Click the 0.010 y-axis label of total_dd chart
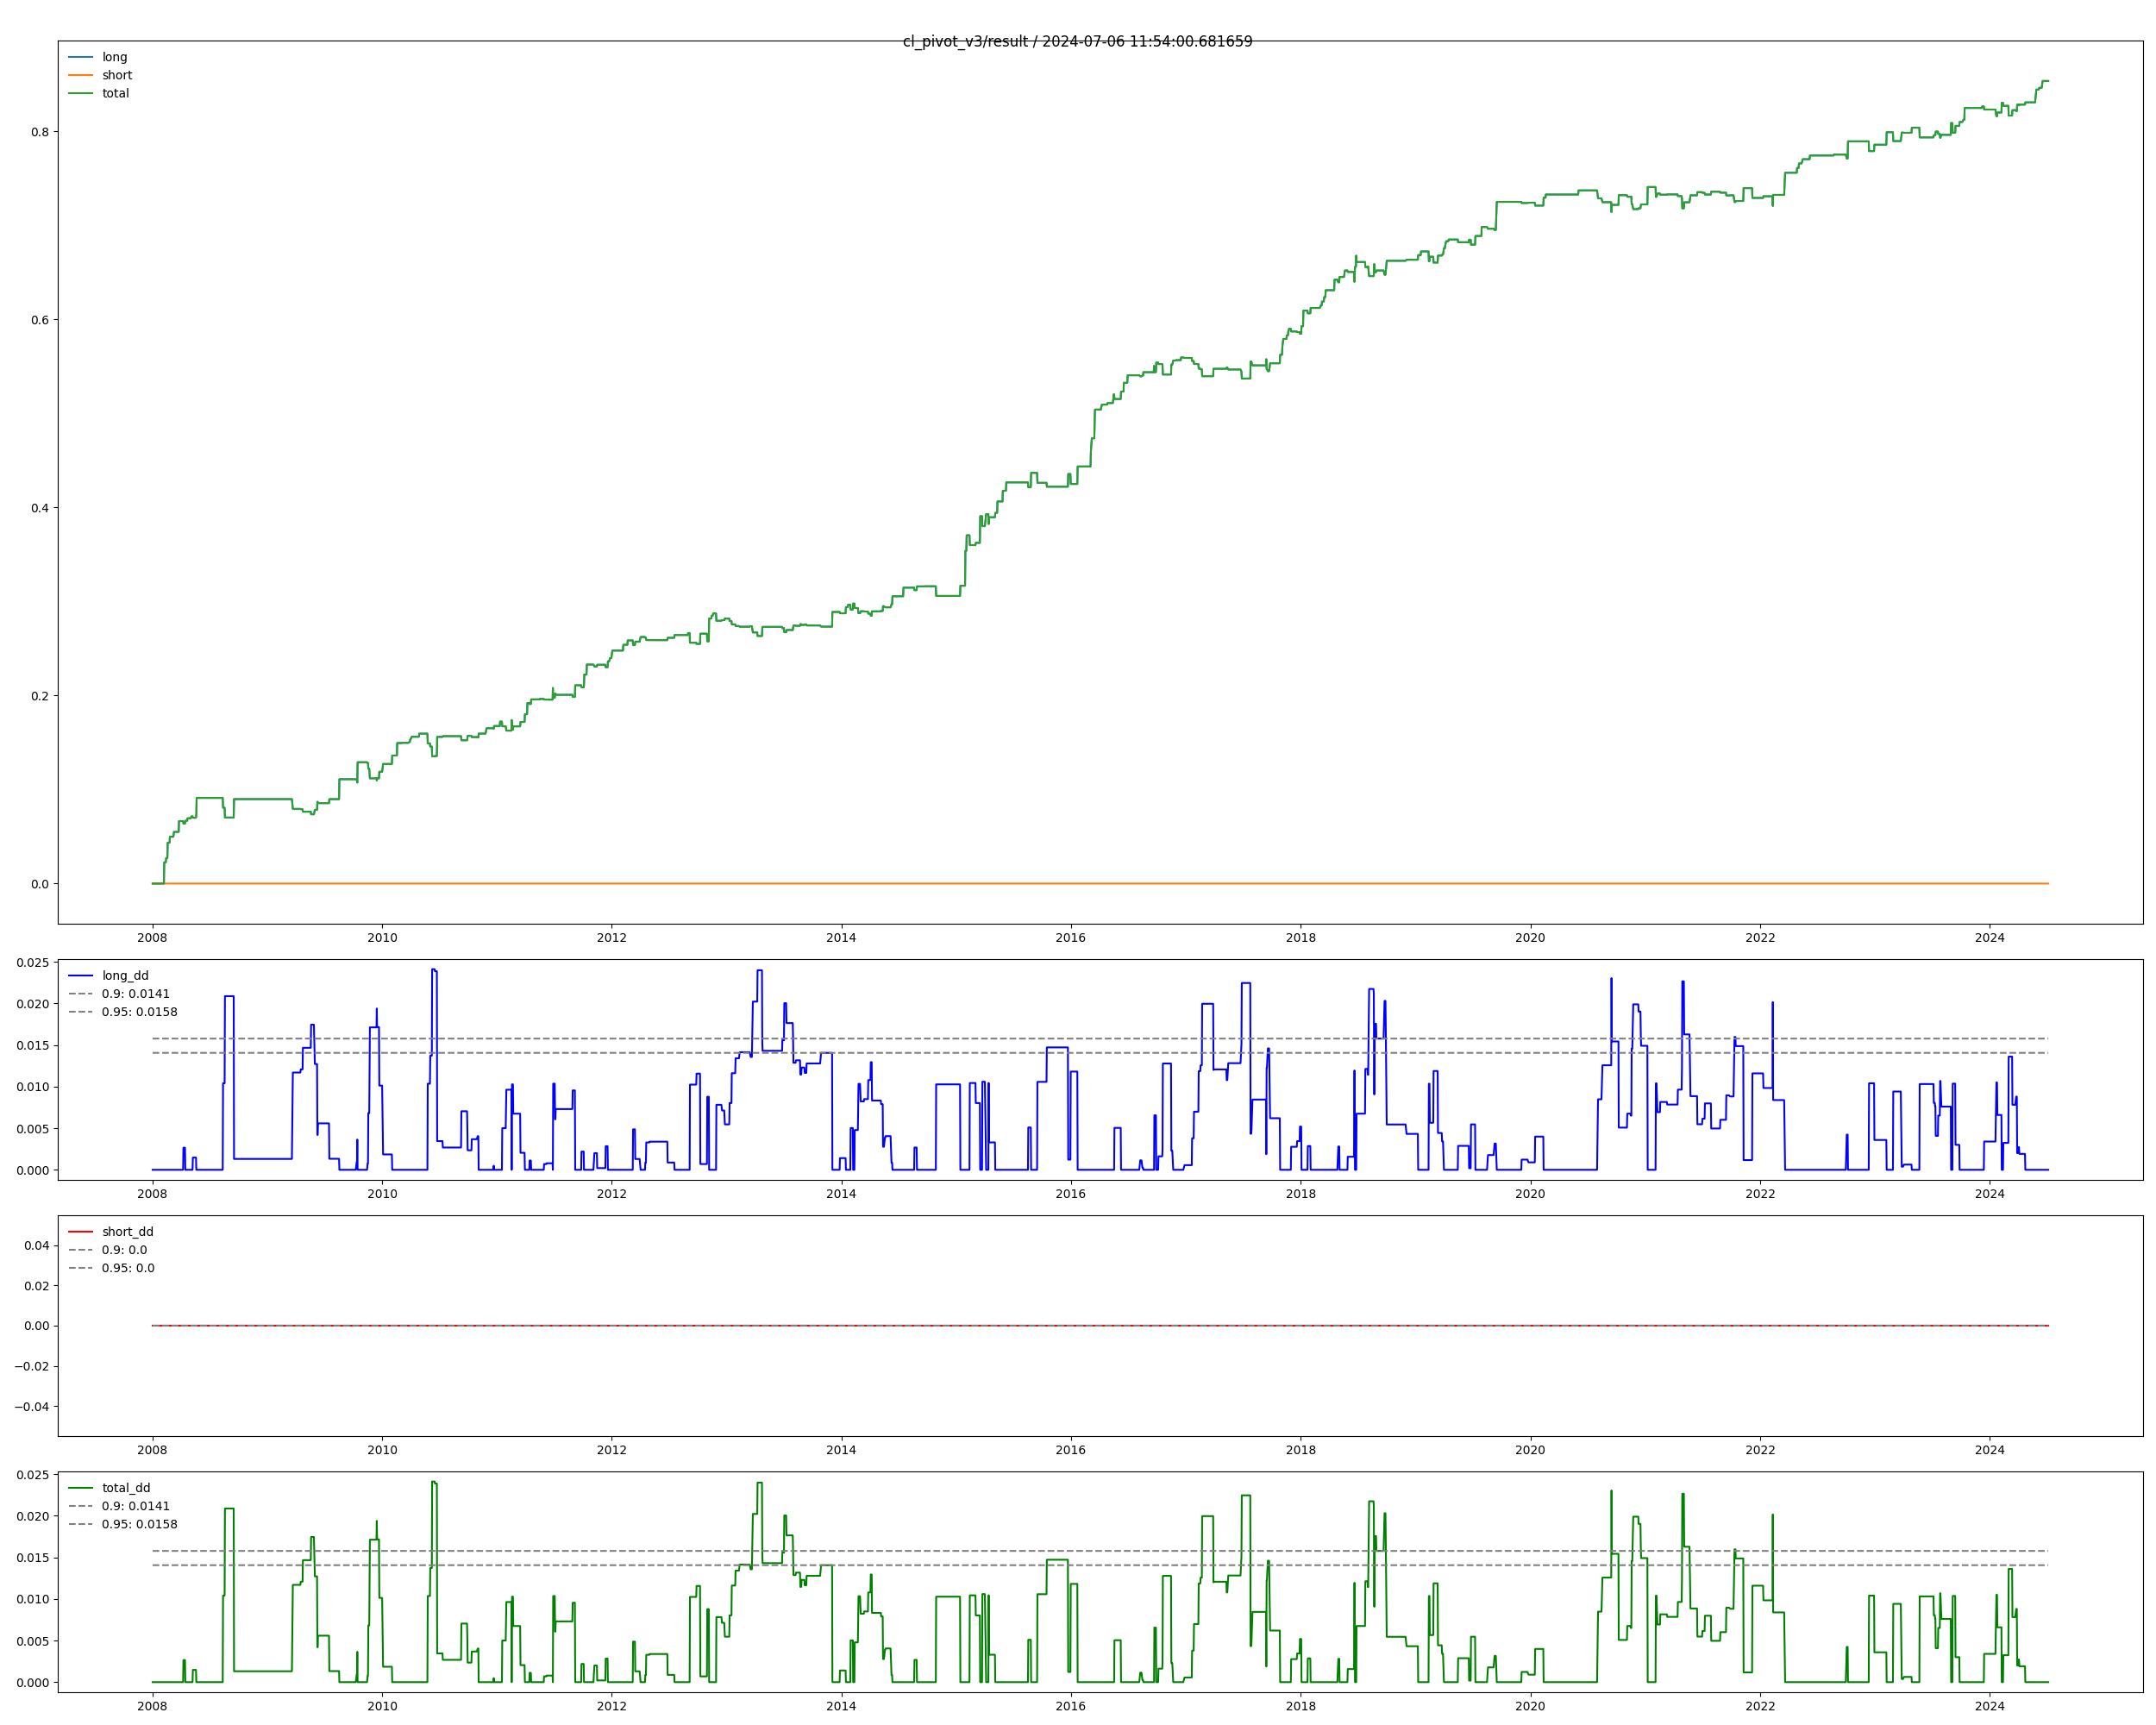The image size is (2156, 1725). click(32, 1600)
